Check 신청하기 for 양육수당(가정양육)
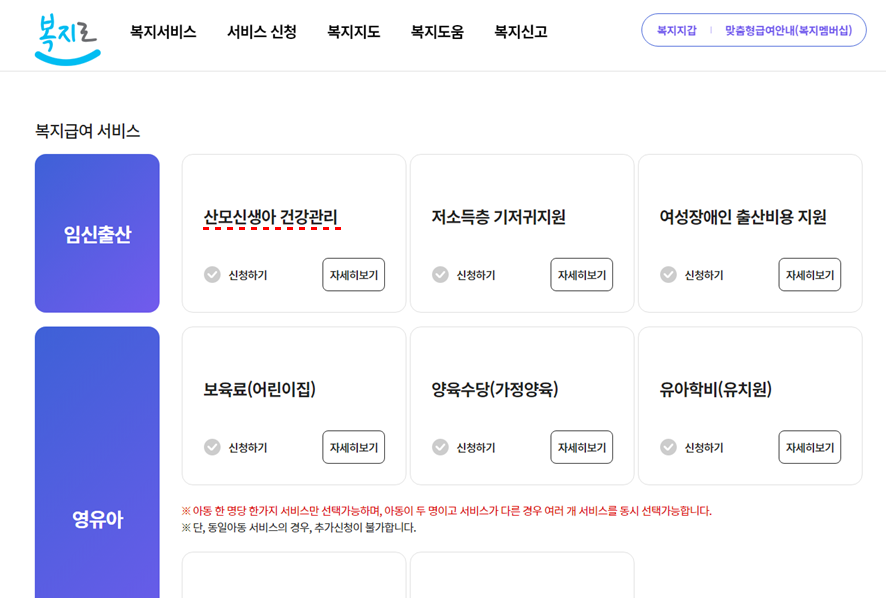Image resolution: width=886 pixels, height=598 pixels. click(x=464, y=447)
